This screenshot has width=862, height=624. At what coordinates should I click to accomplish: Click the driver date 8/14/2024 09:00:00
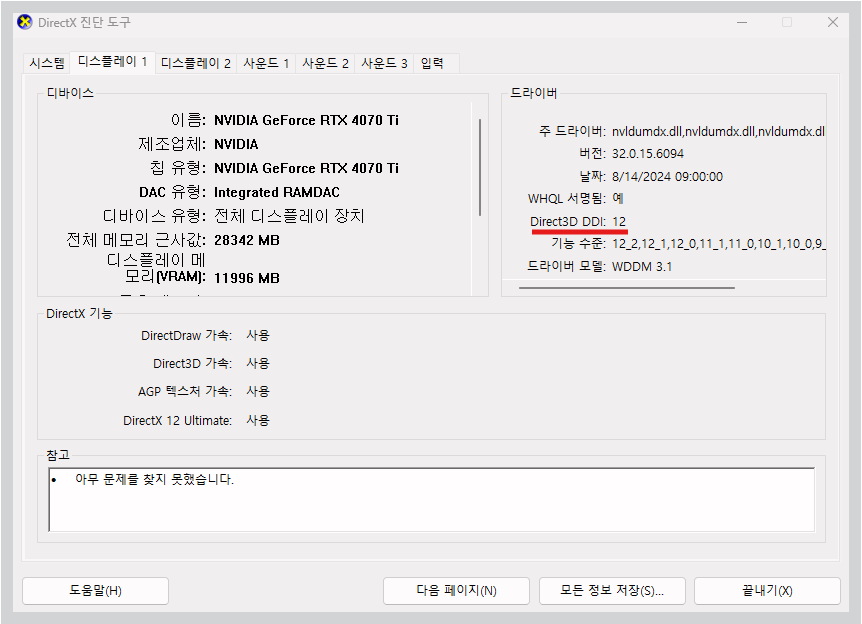[x=667, y=176]
